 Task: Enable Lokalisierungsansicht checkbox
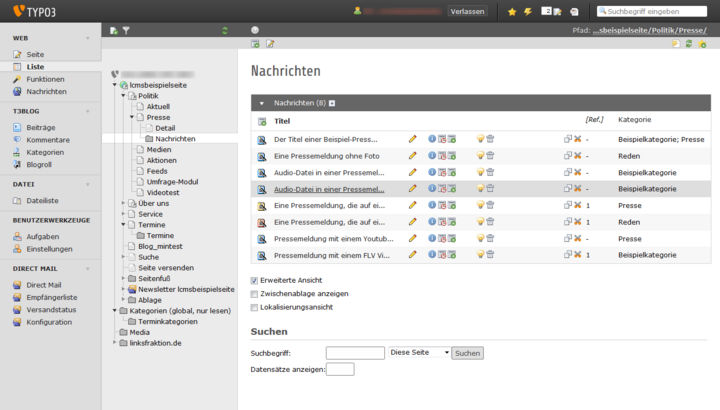[x=254, y=308]
